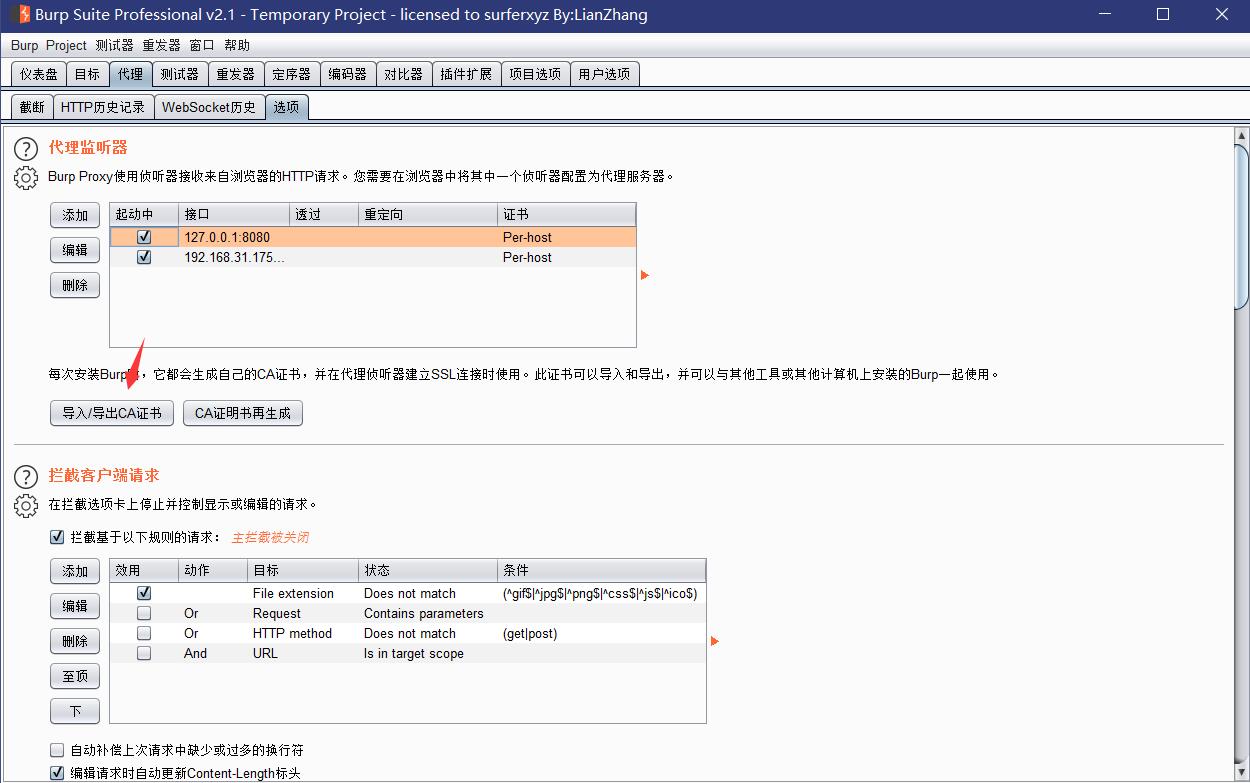Click 证书 column header in listeners table
The image size is (1250, 783).
567,214
